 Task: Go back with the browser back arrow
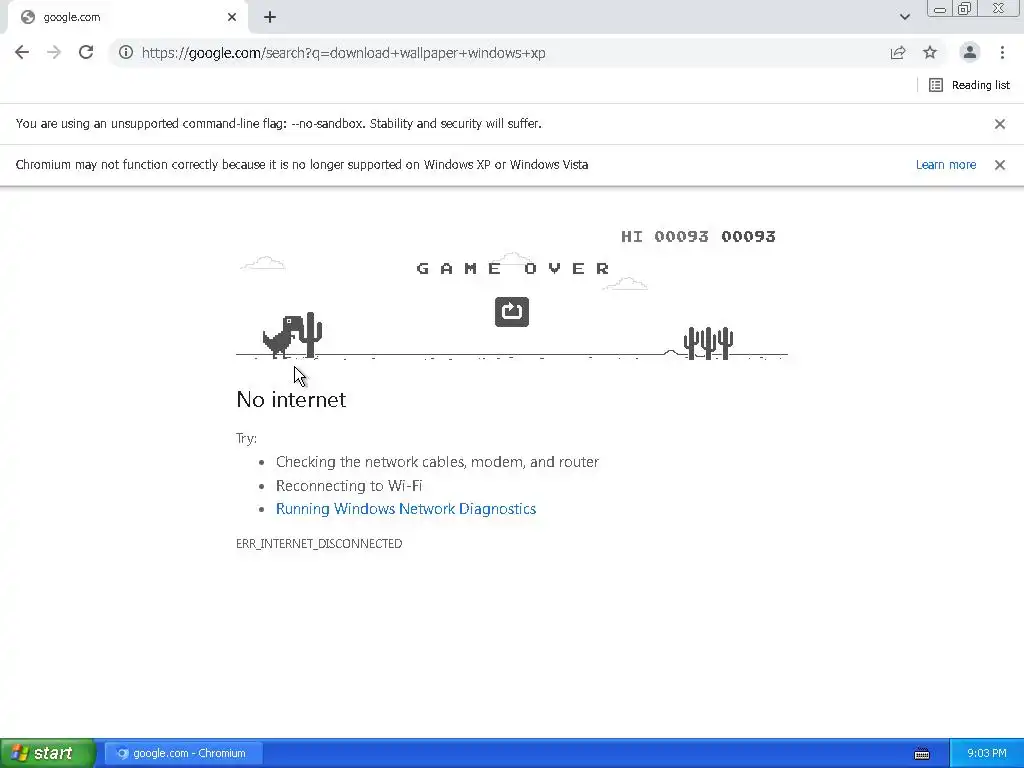coord(22,52)
